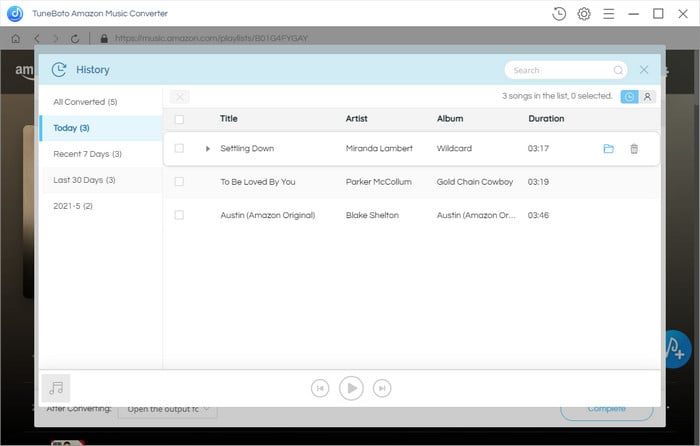Open settings gear in title bar
700x446 pixels.
pos(584,14)
